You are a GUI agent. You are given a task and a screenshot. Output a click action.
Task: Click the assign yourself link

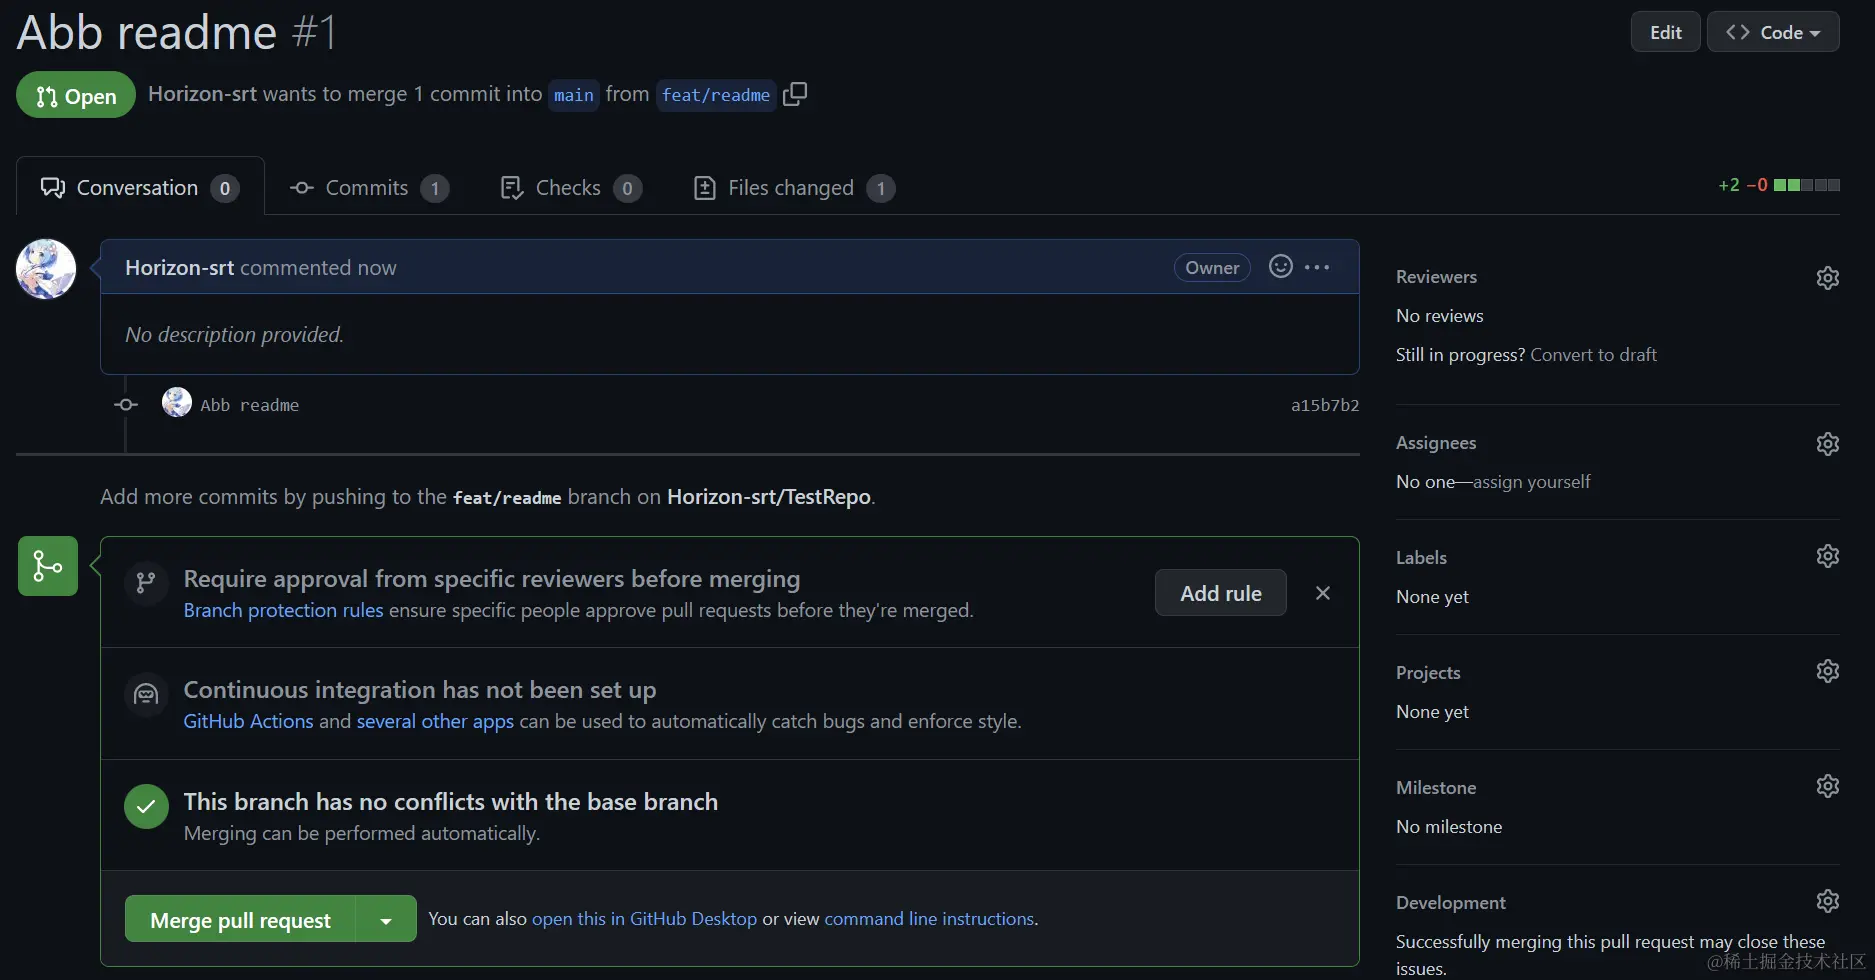[1531, 481]
